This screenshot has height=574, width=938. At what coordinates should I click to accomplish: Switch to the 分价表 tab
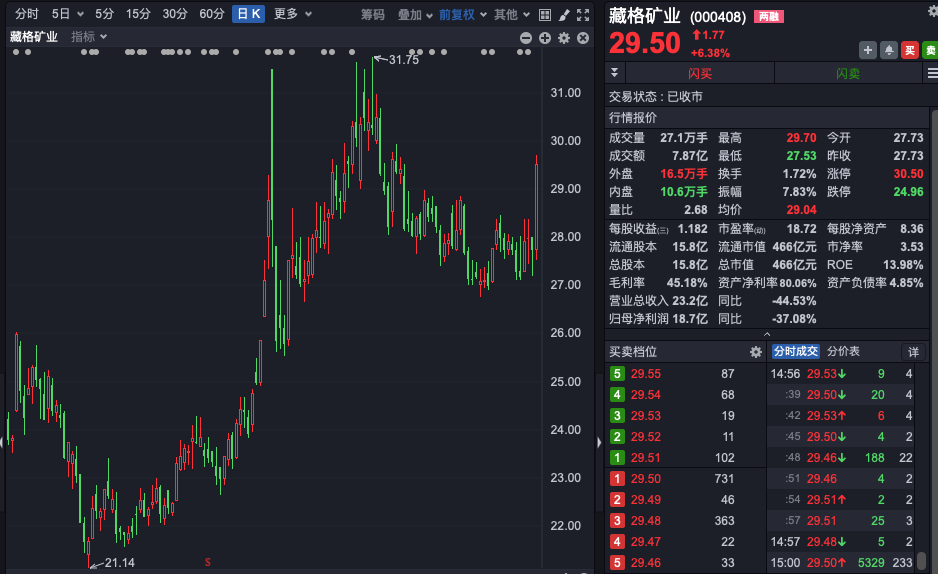coord(842,352)
